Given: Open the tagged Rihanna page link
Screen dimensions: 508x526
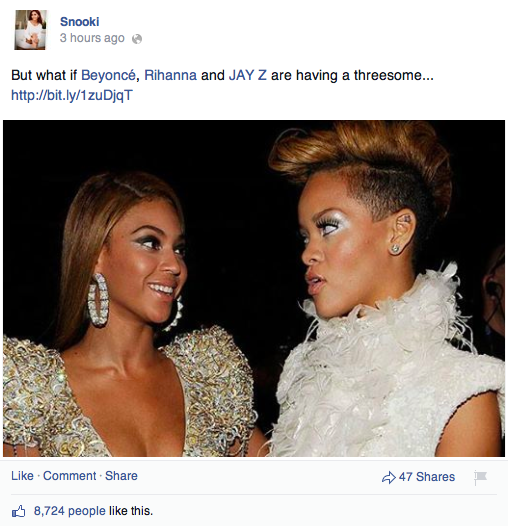Looking at the screenshot, I should (170, 75).
